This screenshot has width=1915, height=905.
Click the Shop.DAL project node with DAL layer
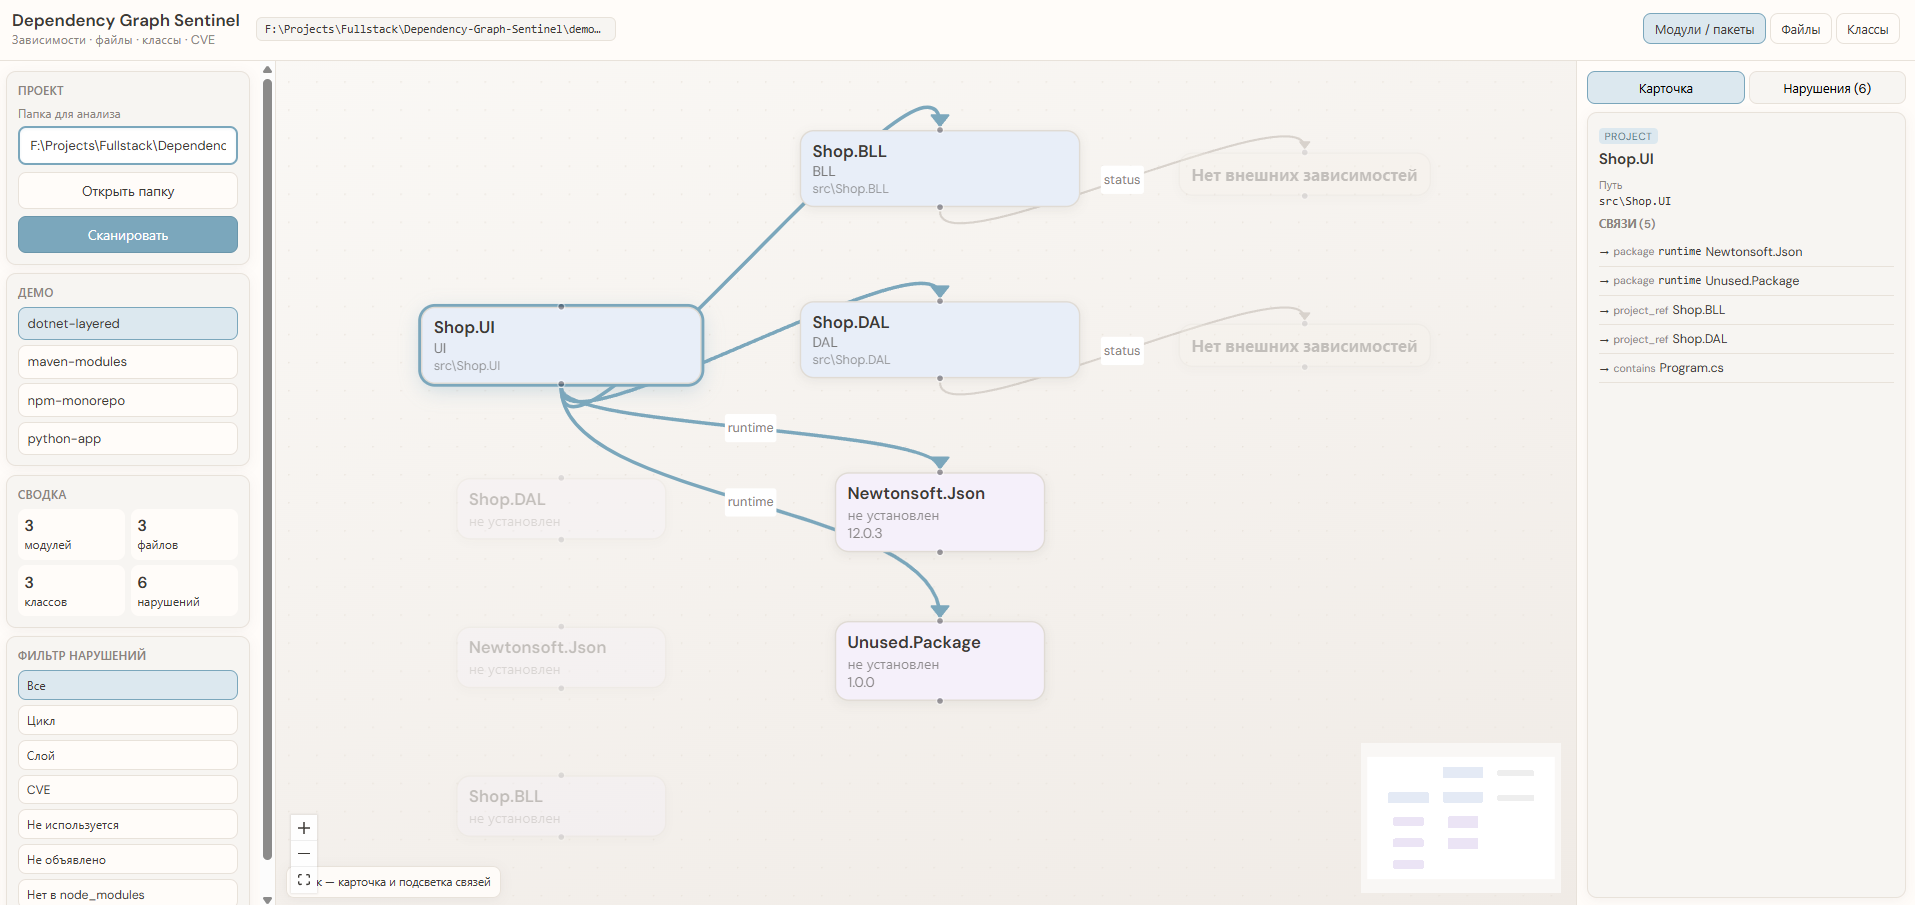pos(940,340)
